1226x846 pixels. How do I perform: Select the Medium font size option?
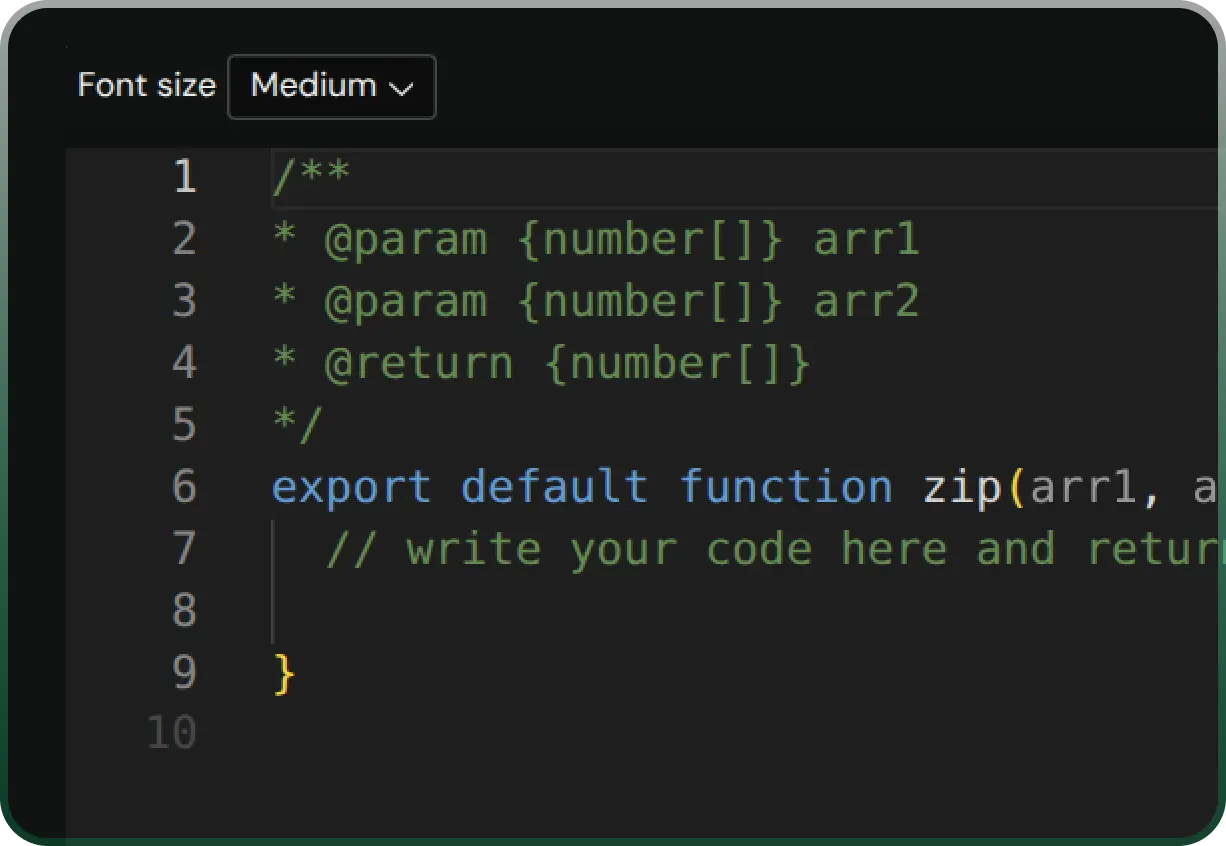click(311, 86)
